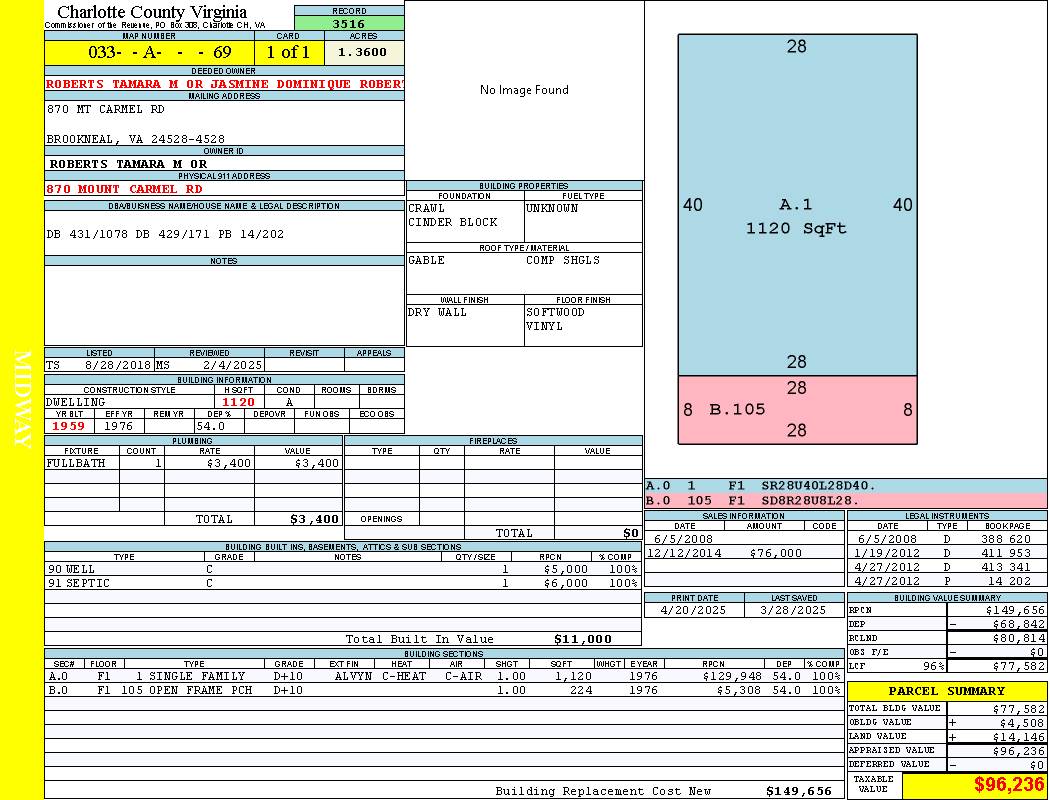The height and width of the screenshot is (800, 1050).
Task: Select OBLDG VALUE $4,508
Action: [x=1022, y=723]
